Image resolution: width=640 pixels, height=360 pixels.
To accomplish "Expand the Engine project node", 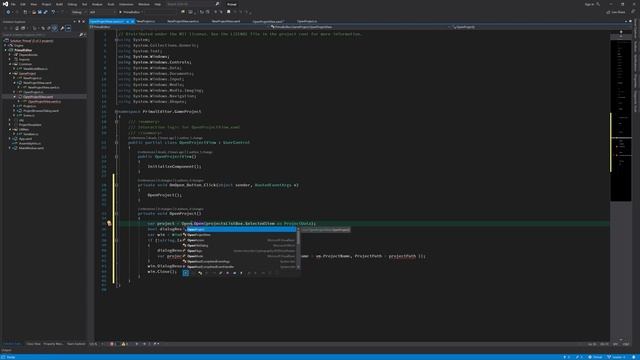I will click(x=5, y=46).
